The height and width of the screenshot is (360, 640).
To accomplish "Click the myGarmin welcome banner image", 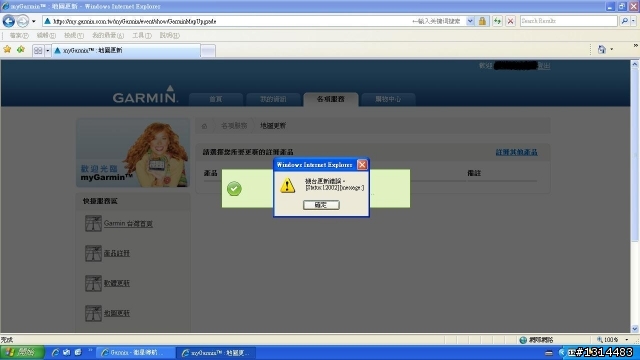I will pos(133,153).
